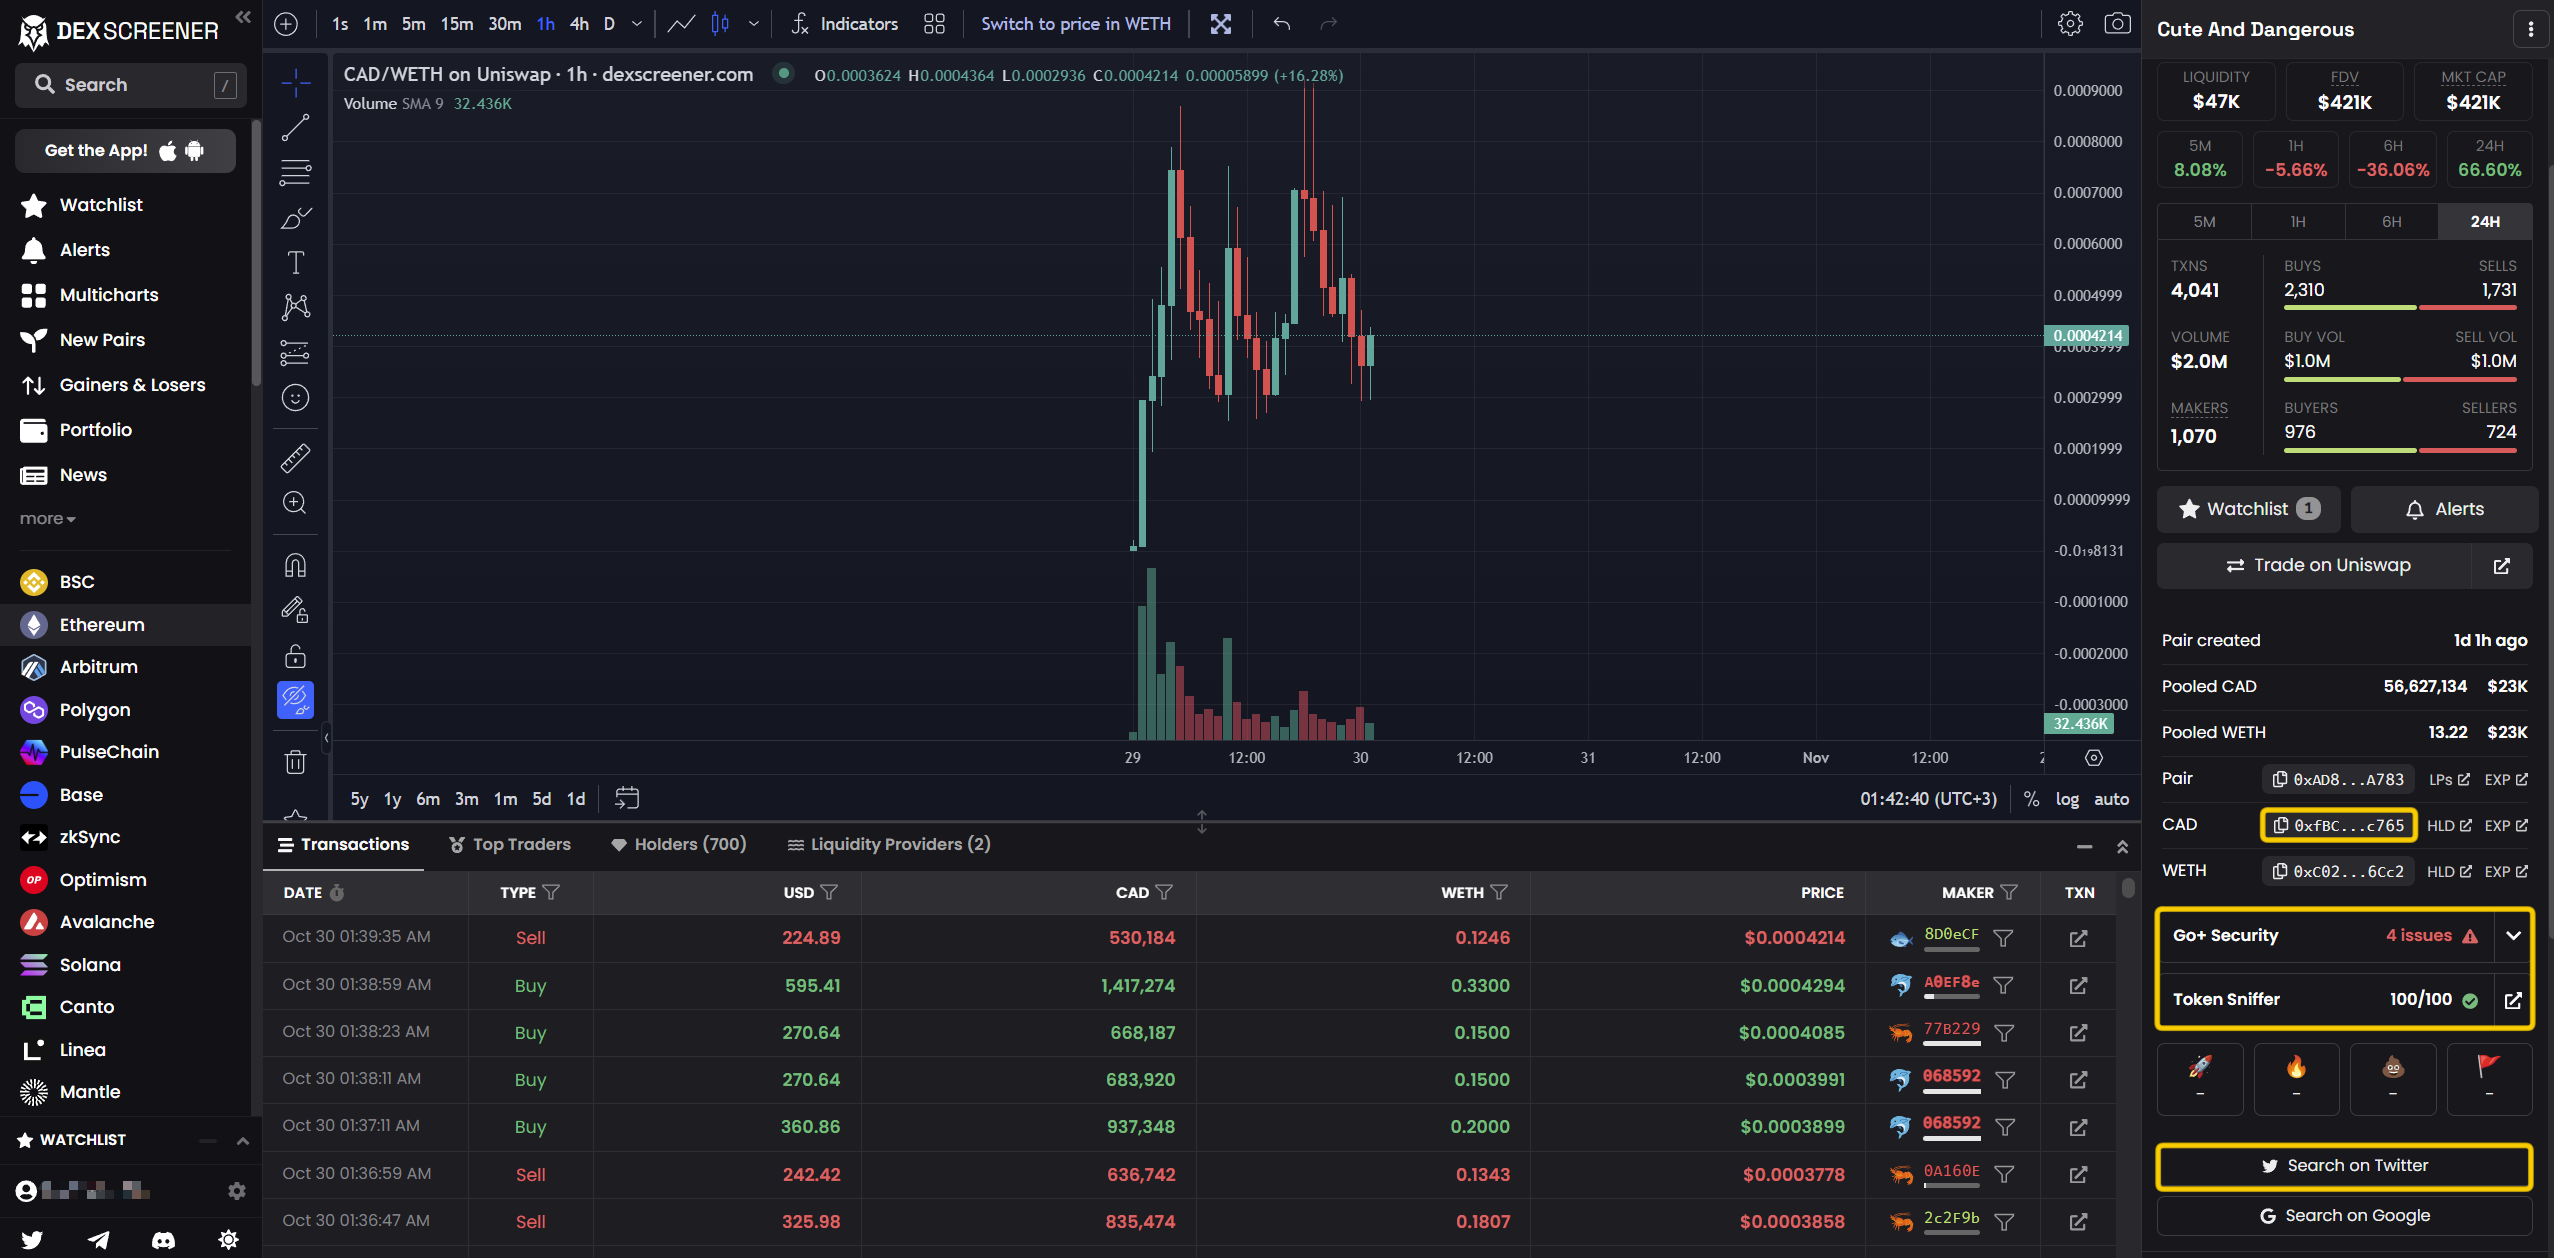This screenshot has height=1258, width=2554.
Task: Switch to line chart style
Action: coord(681,24)
